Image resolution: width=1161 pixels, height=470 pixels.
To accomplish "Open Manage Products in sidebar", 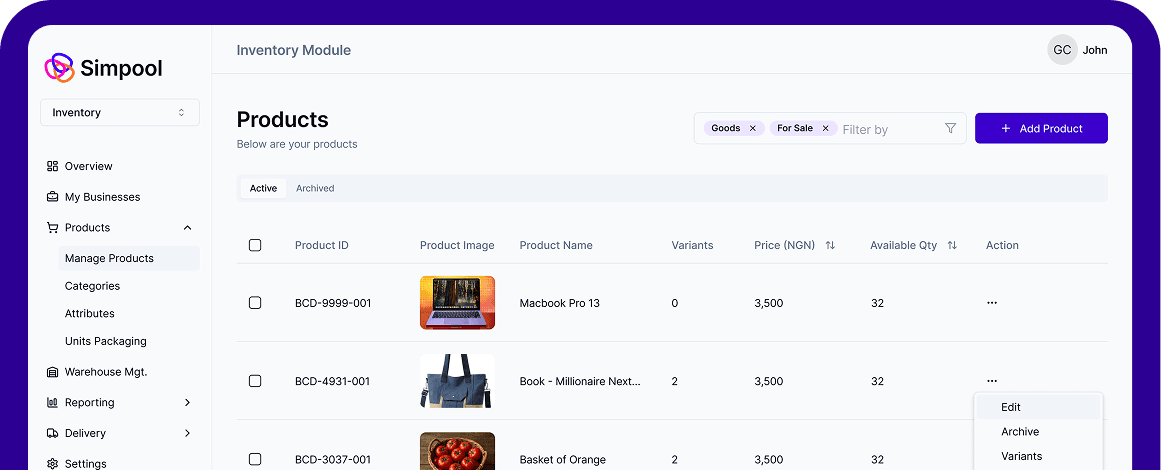I will tap(129, 258).
